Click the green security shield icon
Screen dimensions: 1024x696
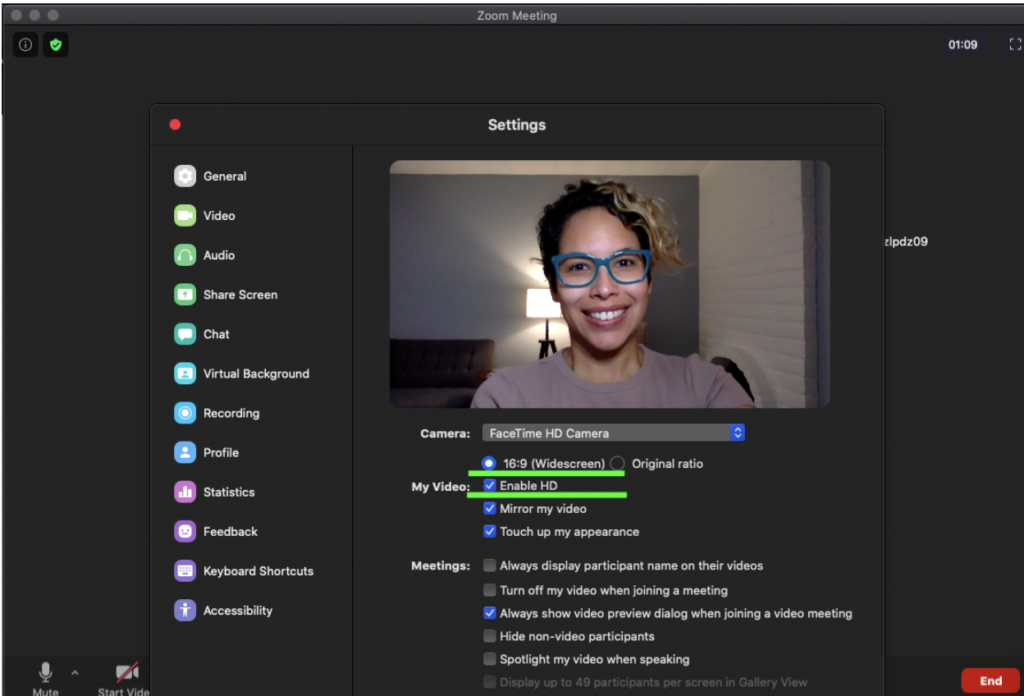[56, 44]
